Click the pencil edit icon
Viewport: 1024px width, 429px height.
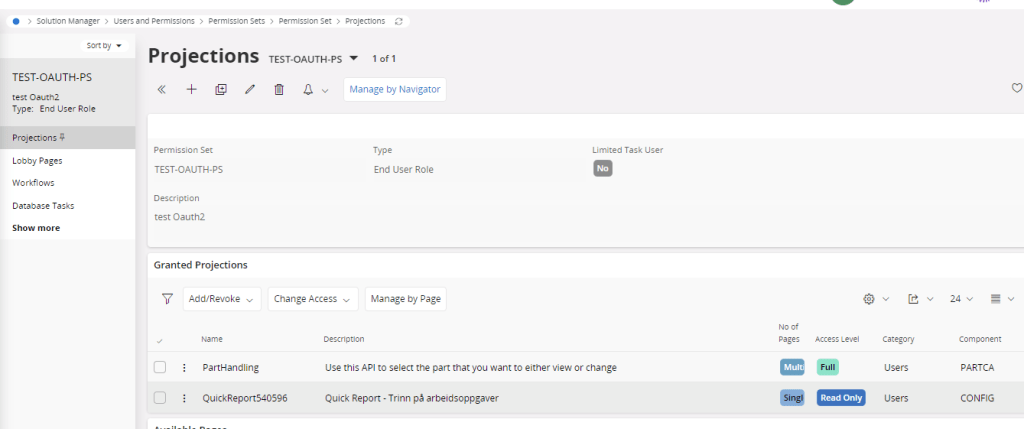coord(250,90)
